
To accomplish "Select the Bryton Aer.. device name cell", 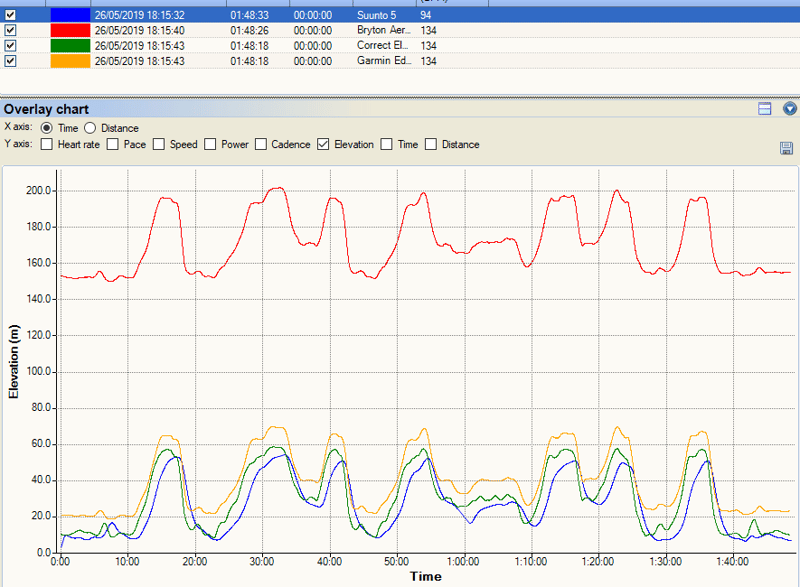I will (384, 31).
